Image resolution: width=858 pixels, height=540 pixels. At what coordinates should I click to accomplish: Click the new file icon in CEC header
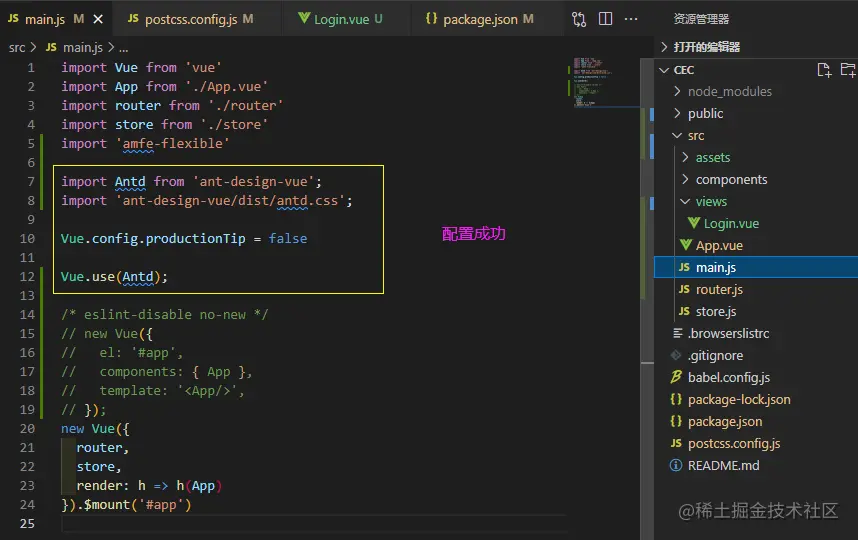pyautogui.click(x=824, y=70)
